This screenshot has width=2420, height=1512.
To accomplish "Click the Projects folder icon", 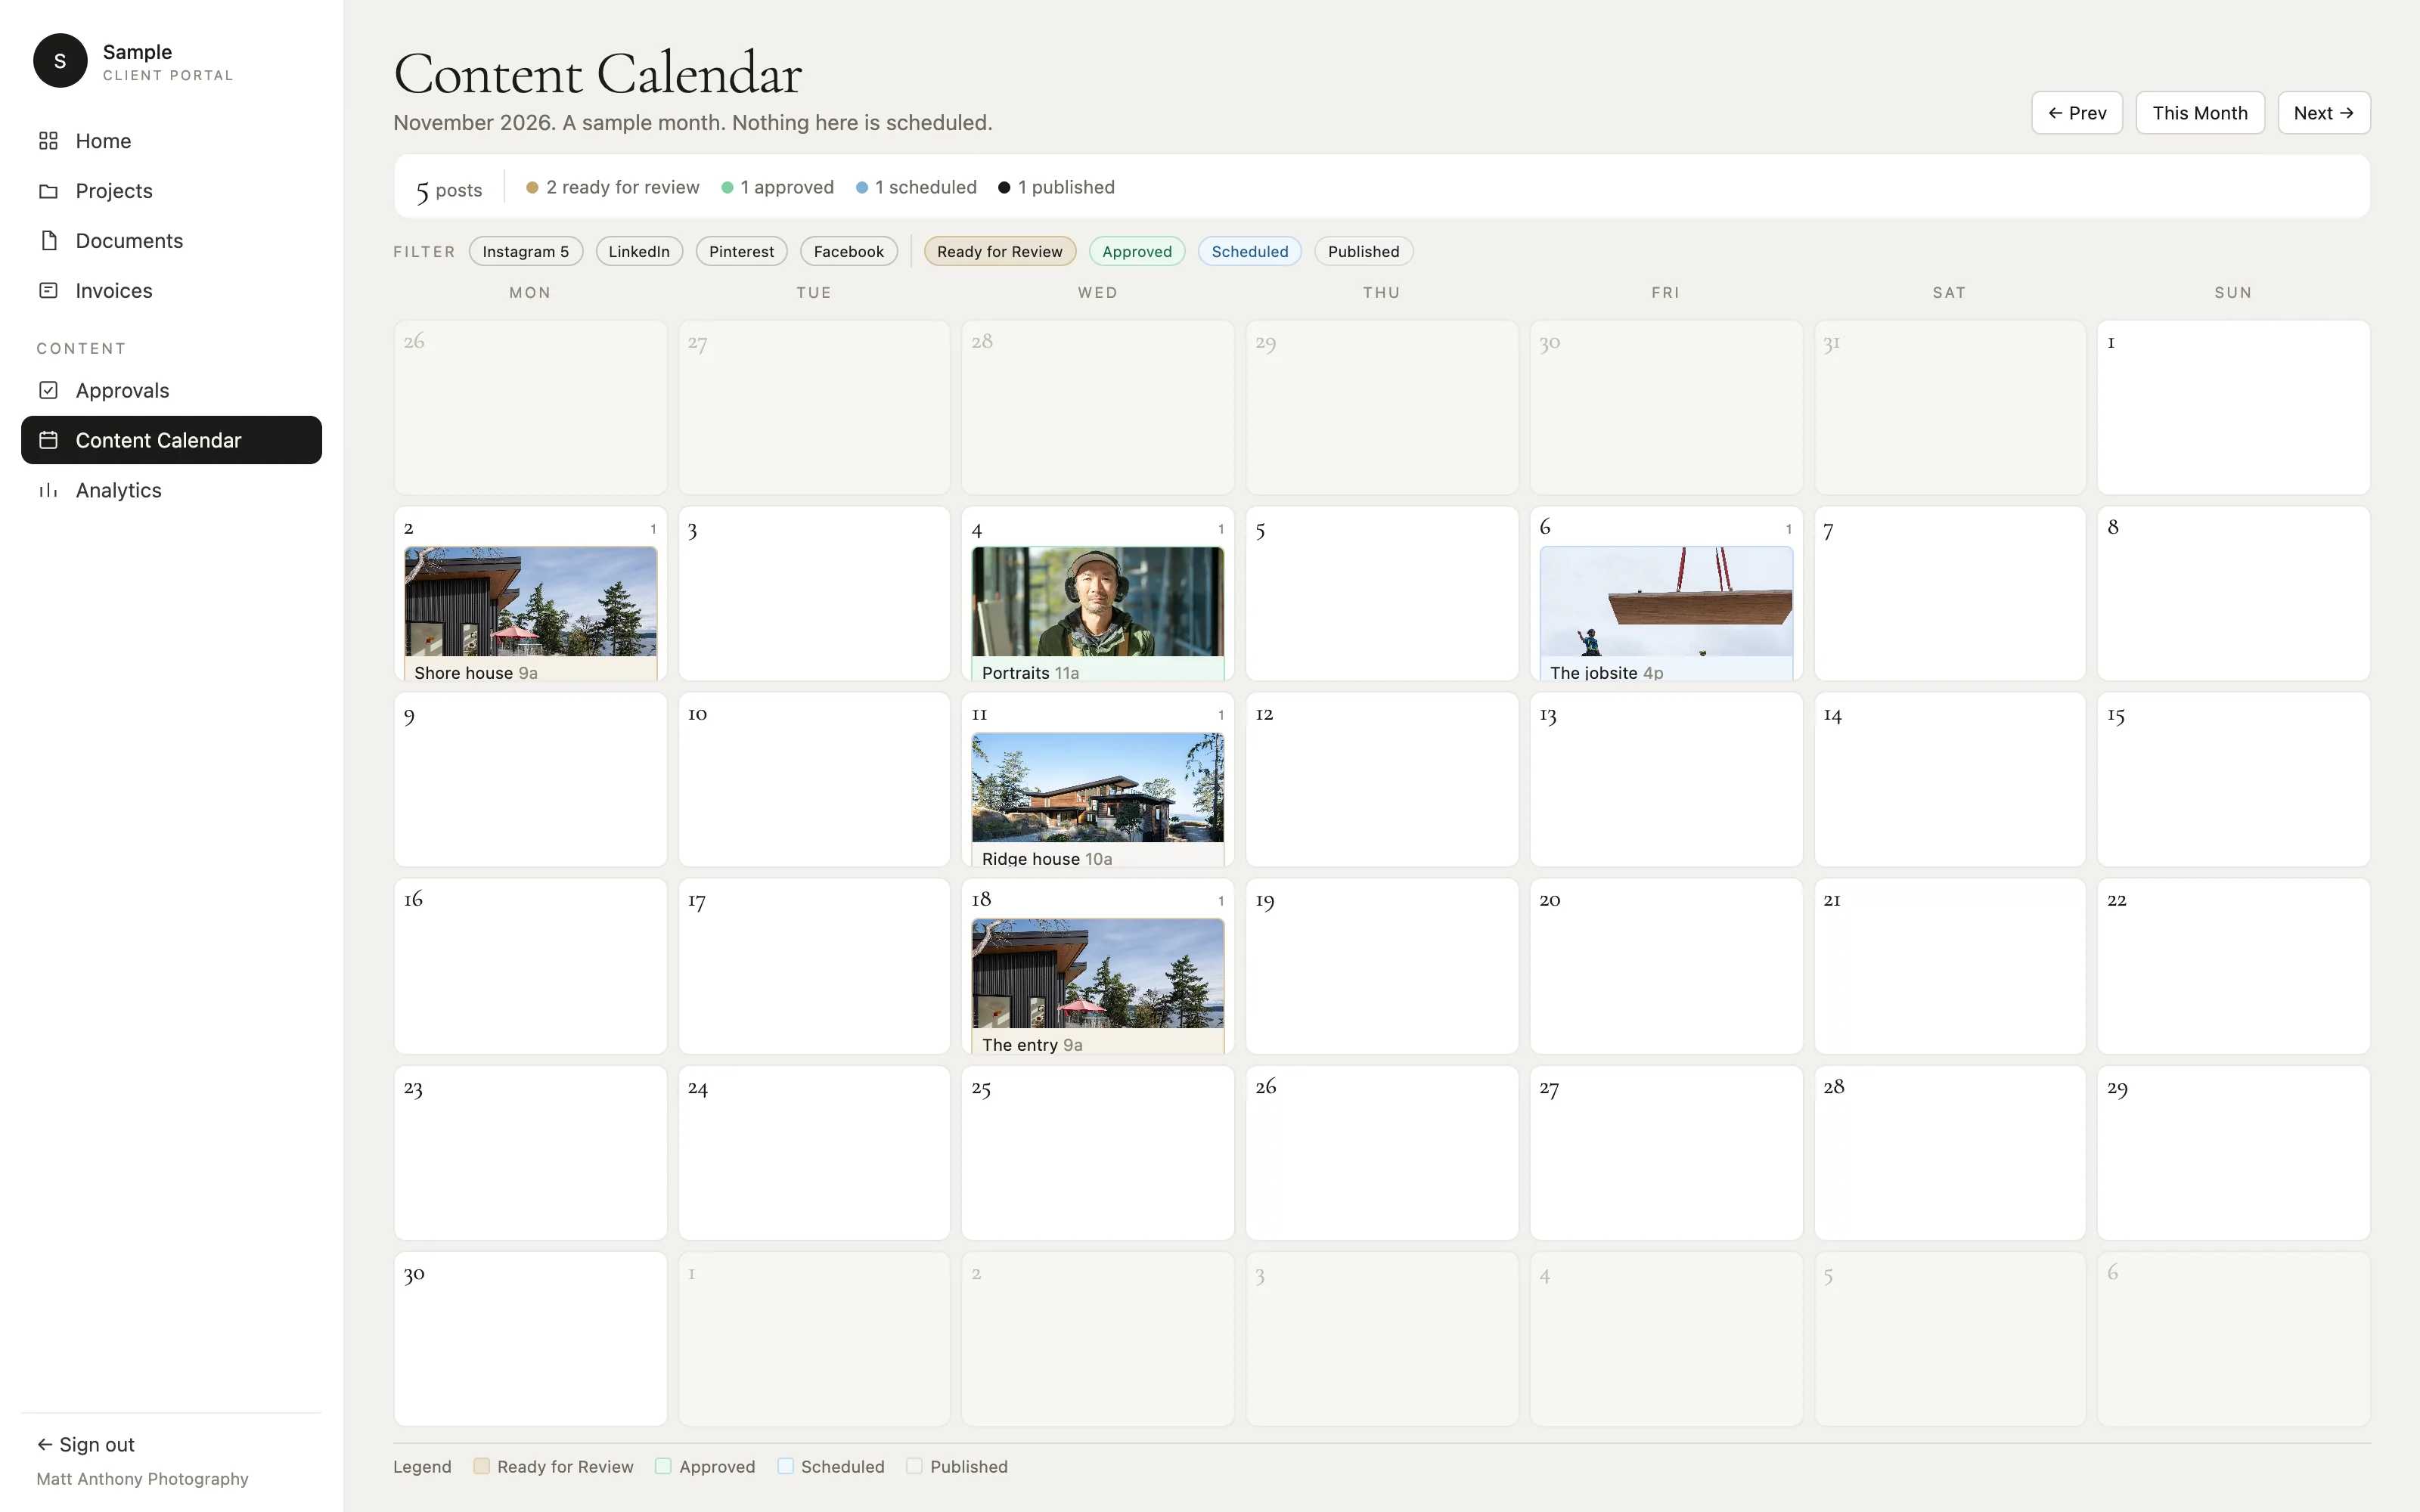I will coord(48,191).
